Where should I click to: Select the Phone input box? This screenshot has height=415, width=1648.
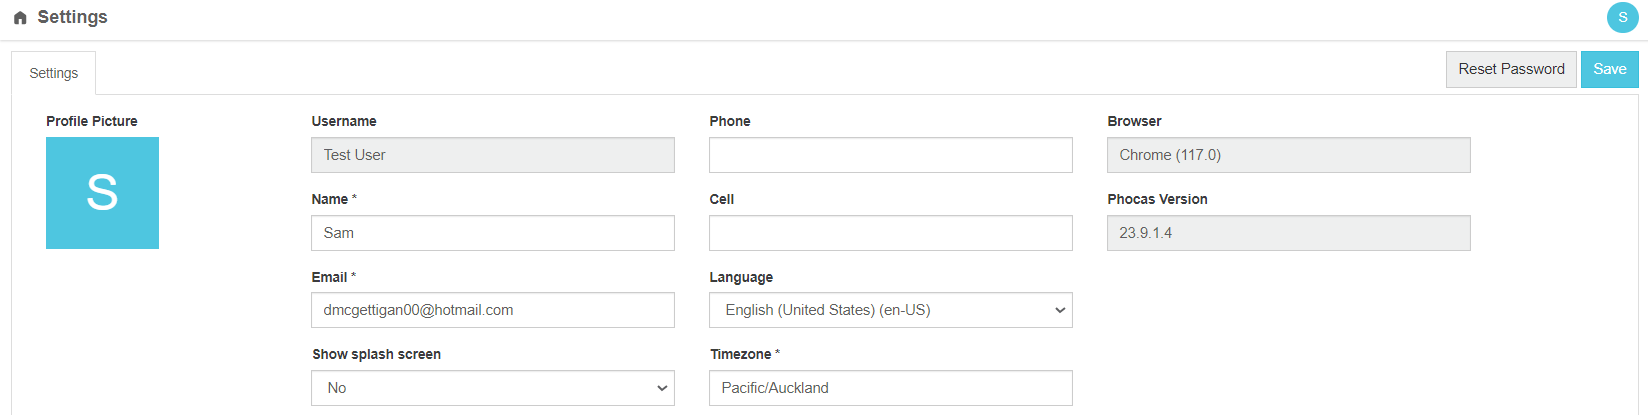click(891, 155)
